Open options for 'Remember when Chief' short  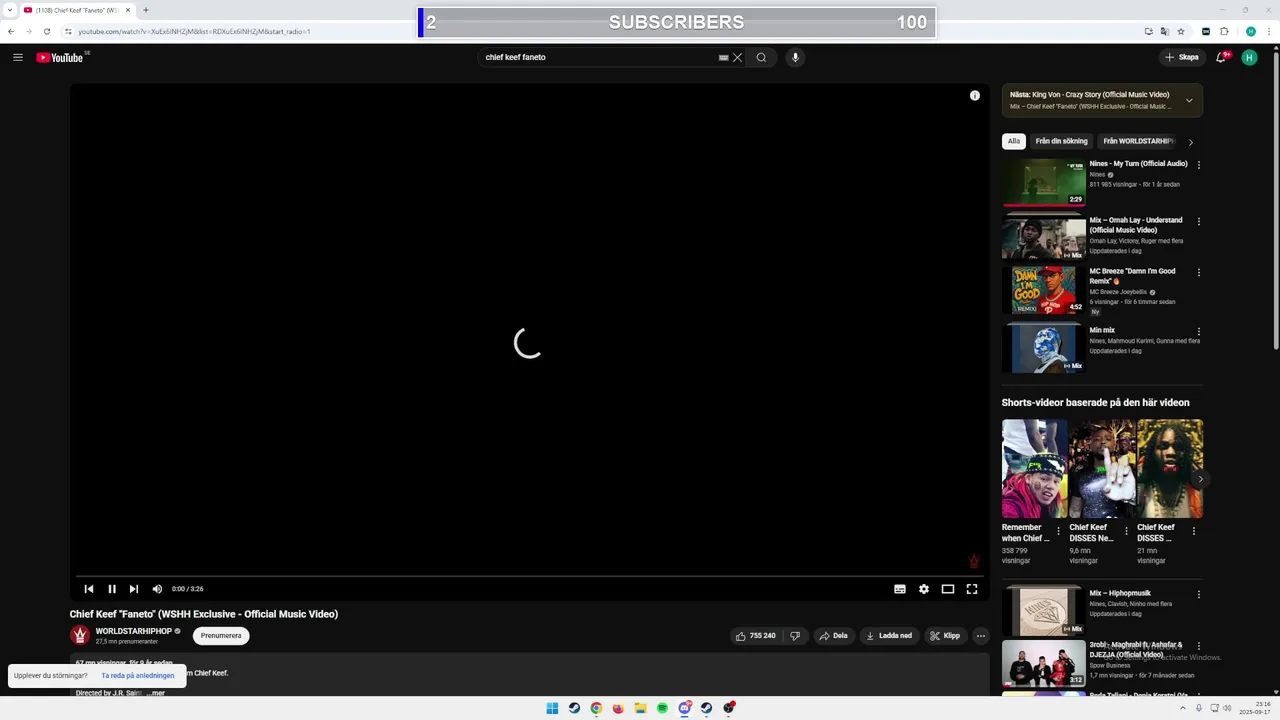1059,531
